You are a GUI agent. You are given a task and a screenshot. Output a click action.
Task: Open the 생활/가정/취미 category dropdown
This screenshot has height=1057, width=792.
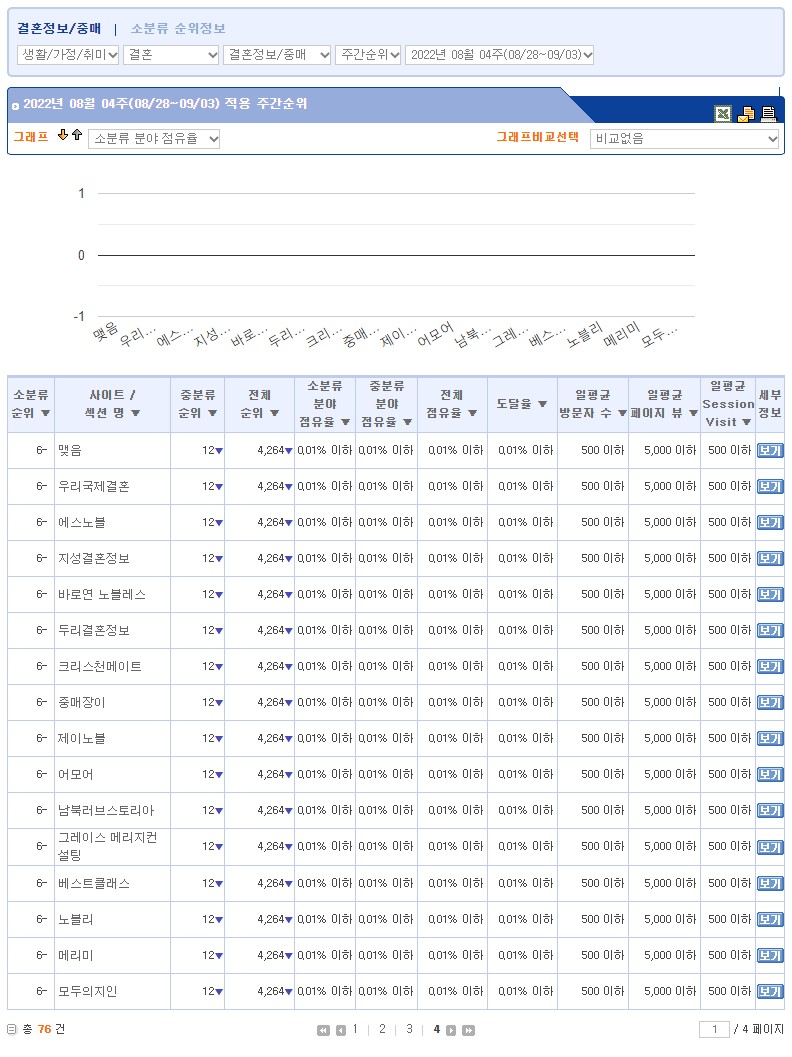coord(68,55)
